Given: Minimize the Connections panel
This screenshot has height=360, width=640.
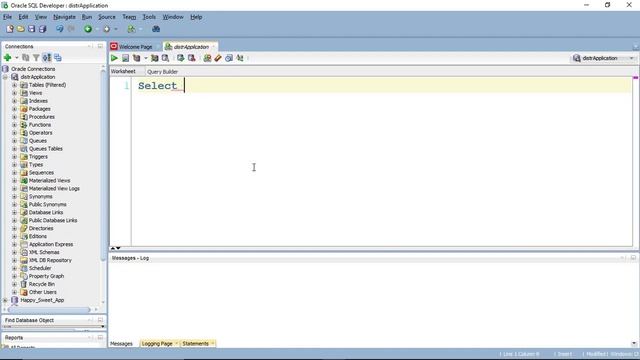Looking at the screenshot, I should tap(100, 46).
